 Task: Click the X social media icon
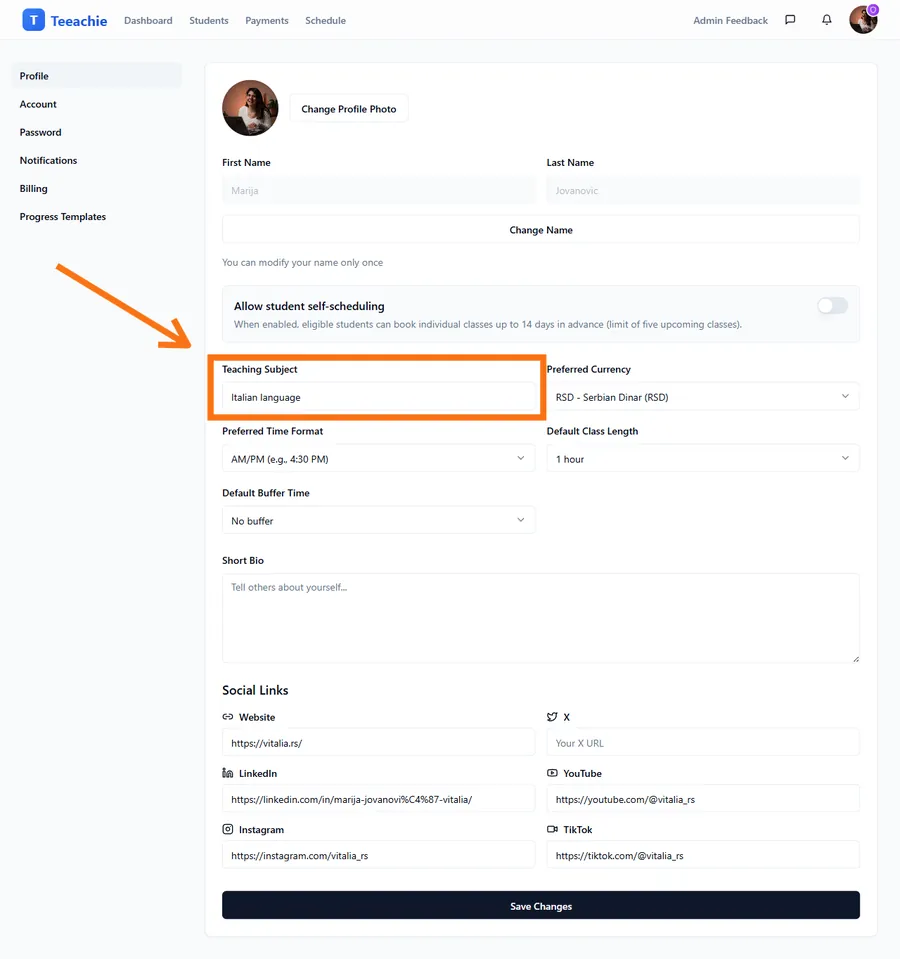[x=553, y=716]
